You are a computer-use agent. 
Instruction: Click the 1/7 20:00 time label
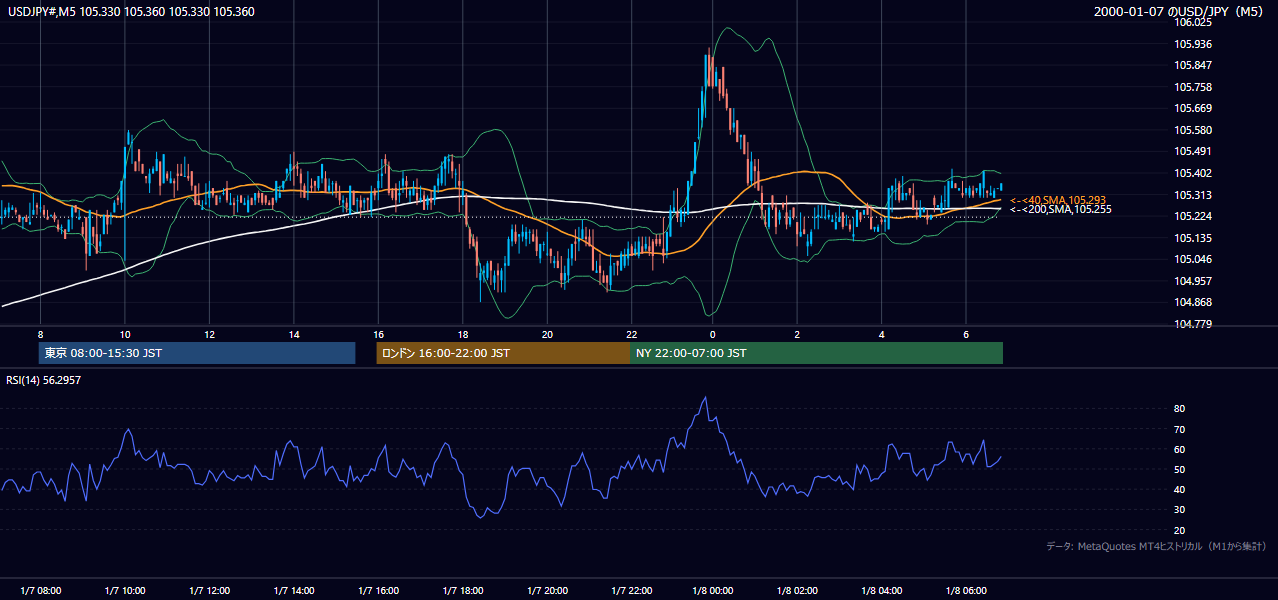pos(546,591)
